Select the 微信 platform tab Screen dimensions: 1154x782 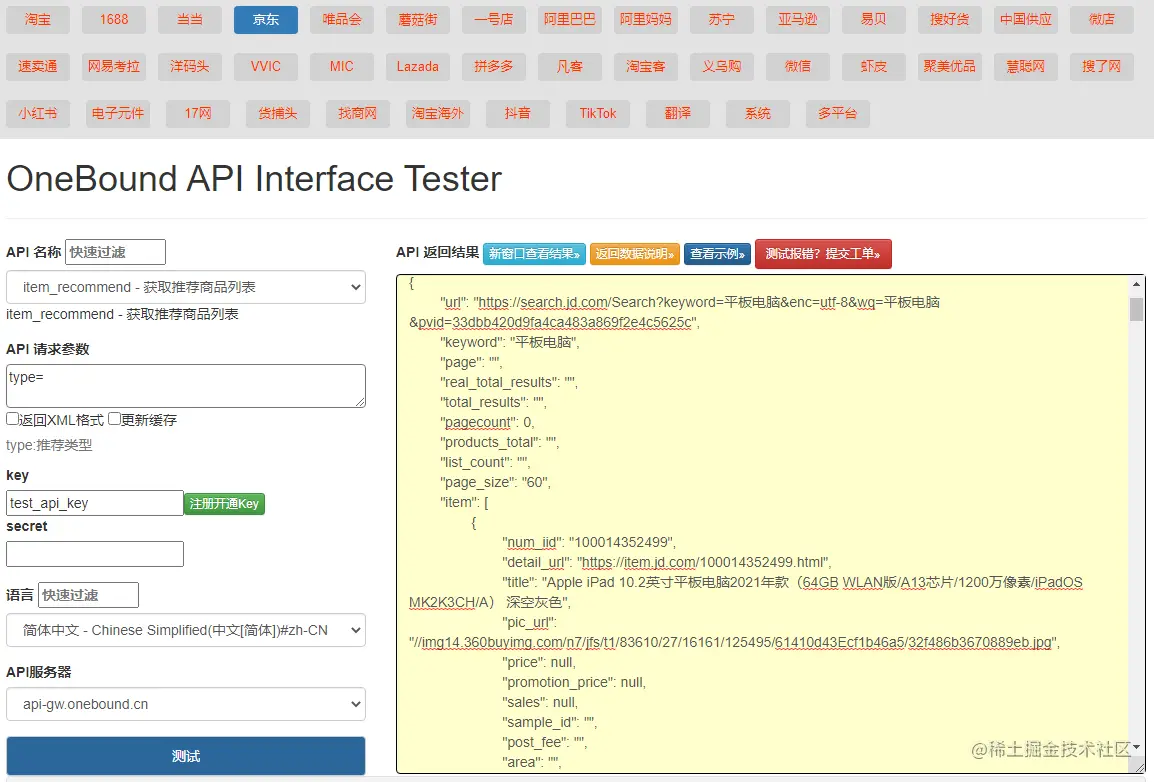798,67
